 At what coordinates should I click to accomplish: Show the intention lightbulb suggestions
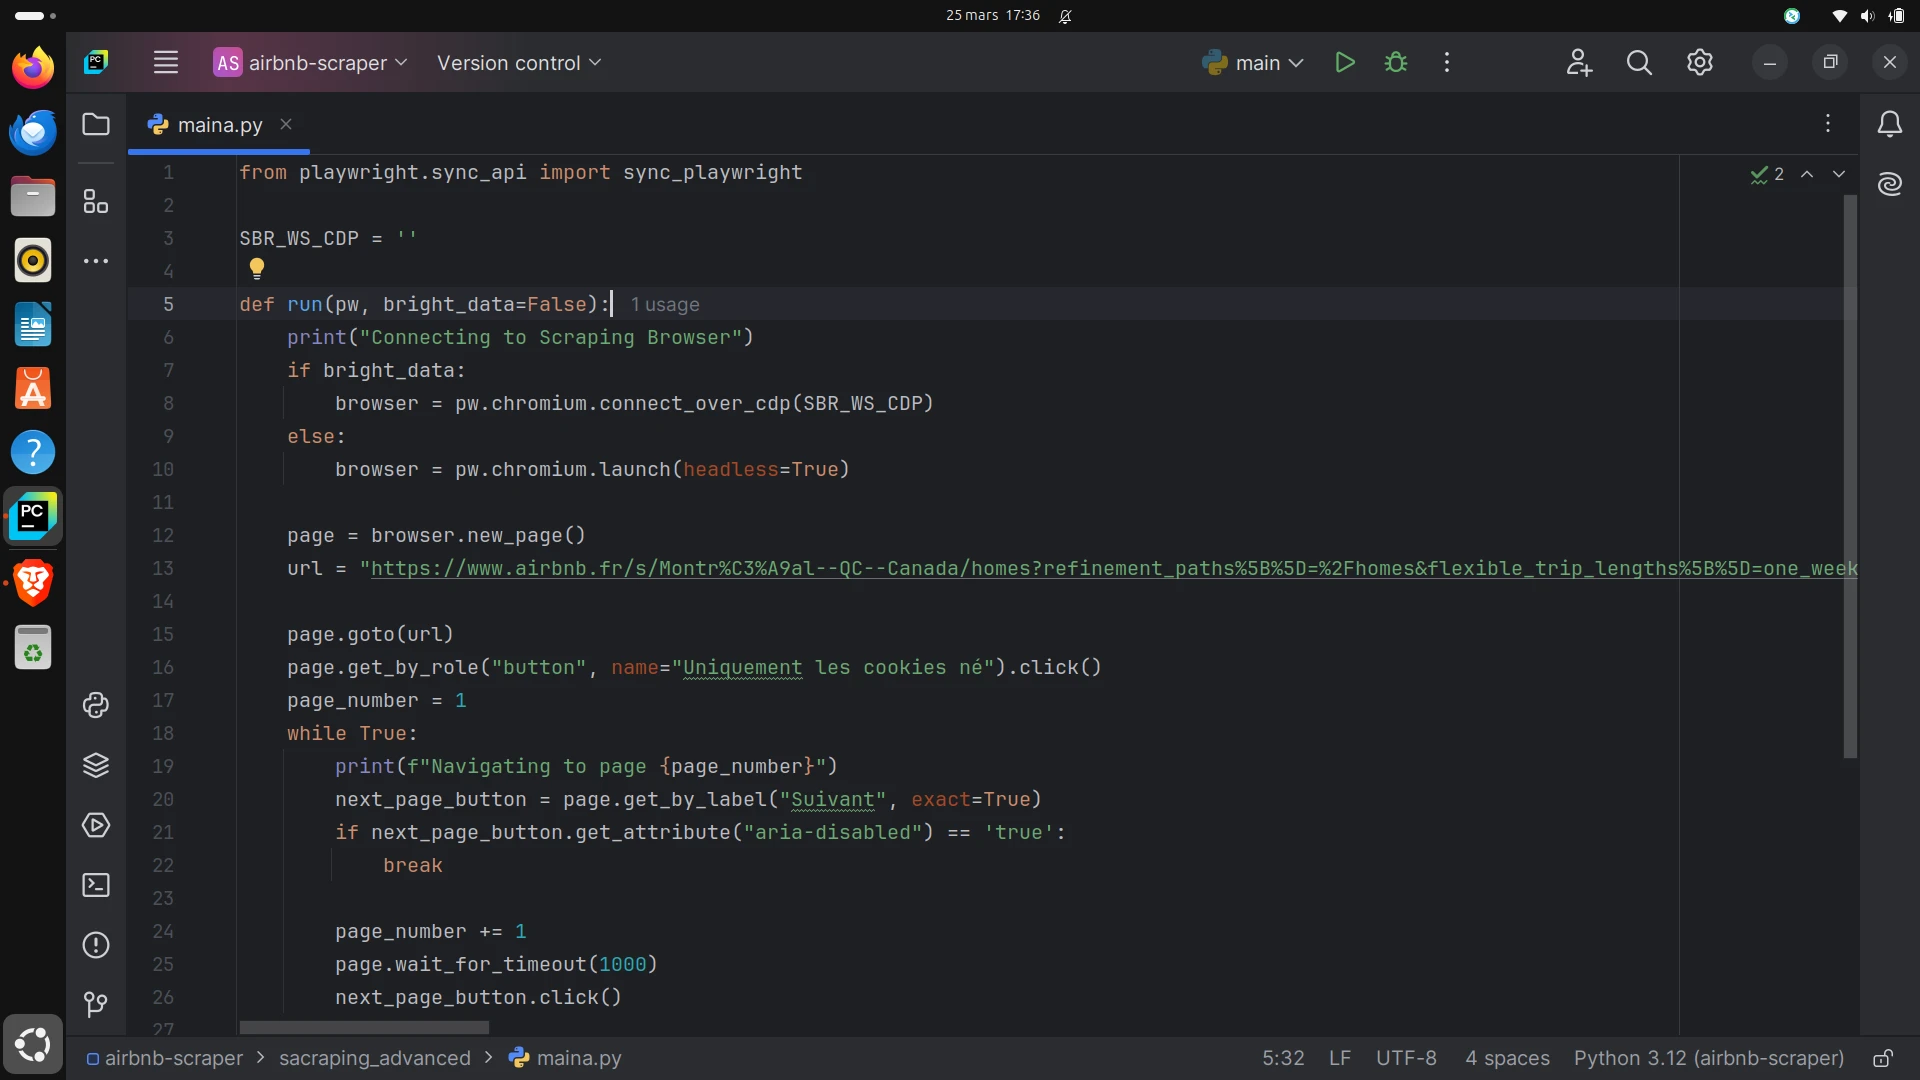(x=257, y=268)
